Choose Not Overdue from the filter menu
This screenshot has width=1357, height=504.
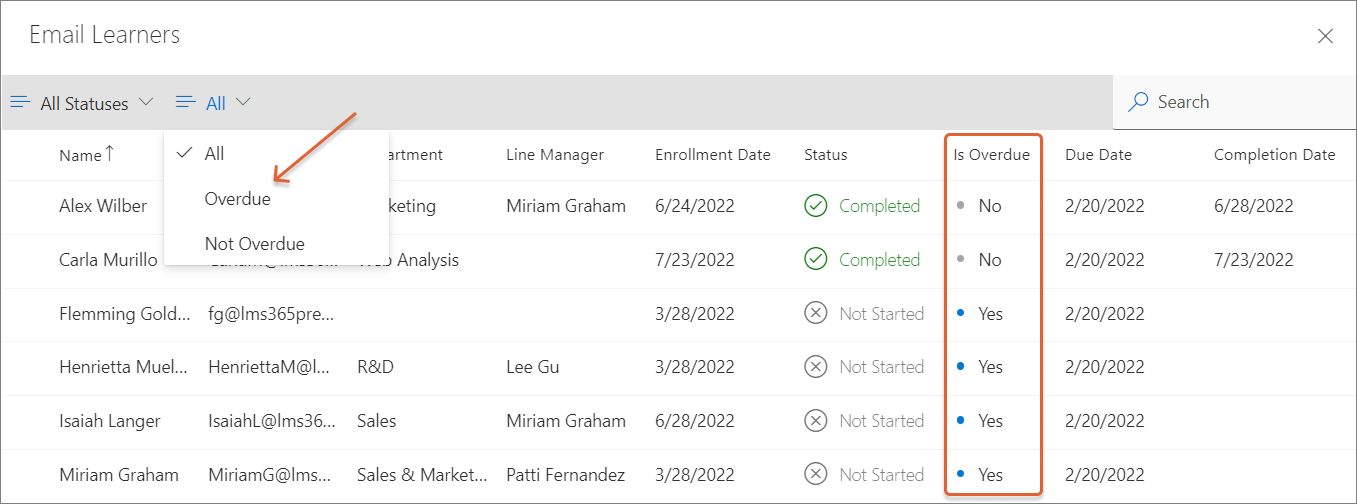[254, 244]
